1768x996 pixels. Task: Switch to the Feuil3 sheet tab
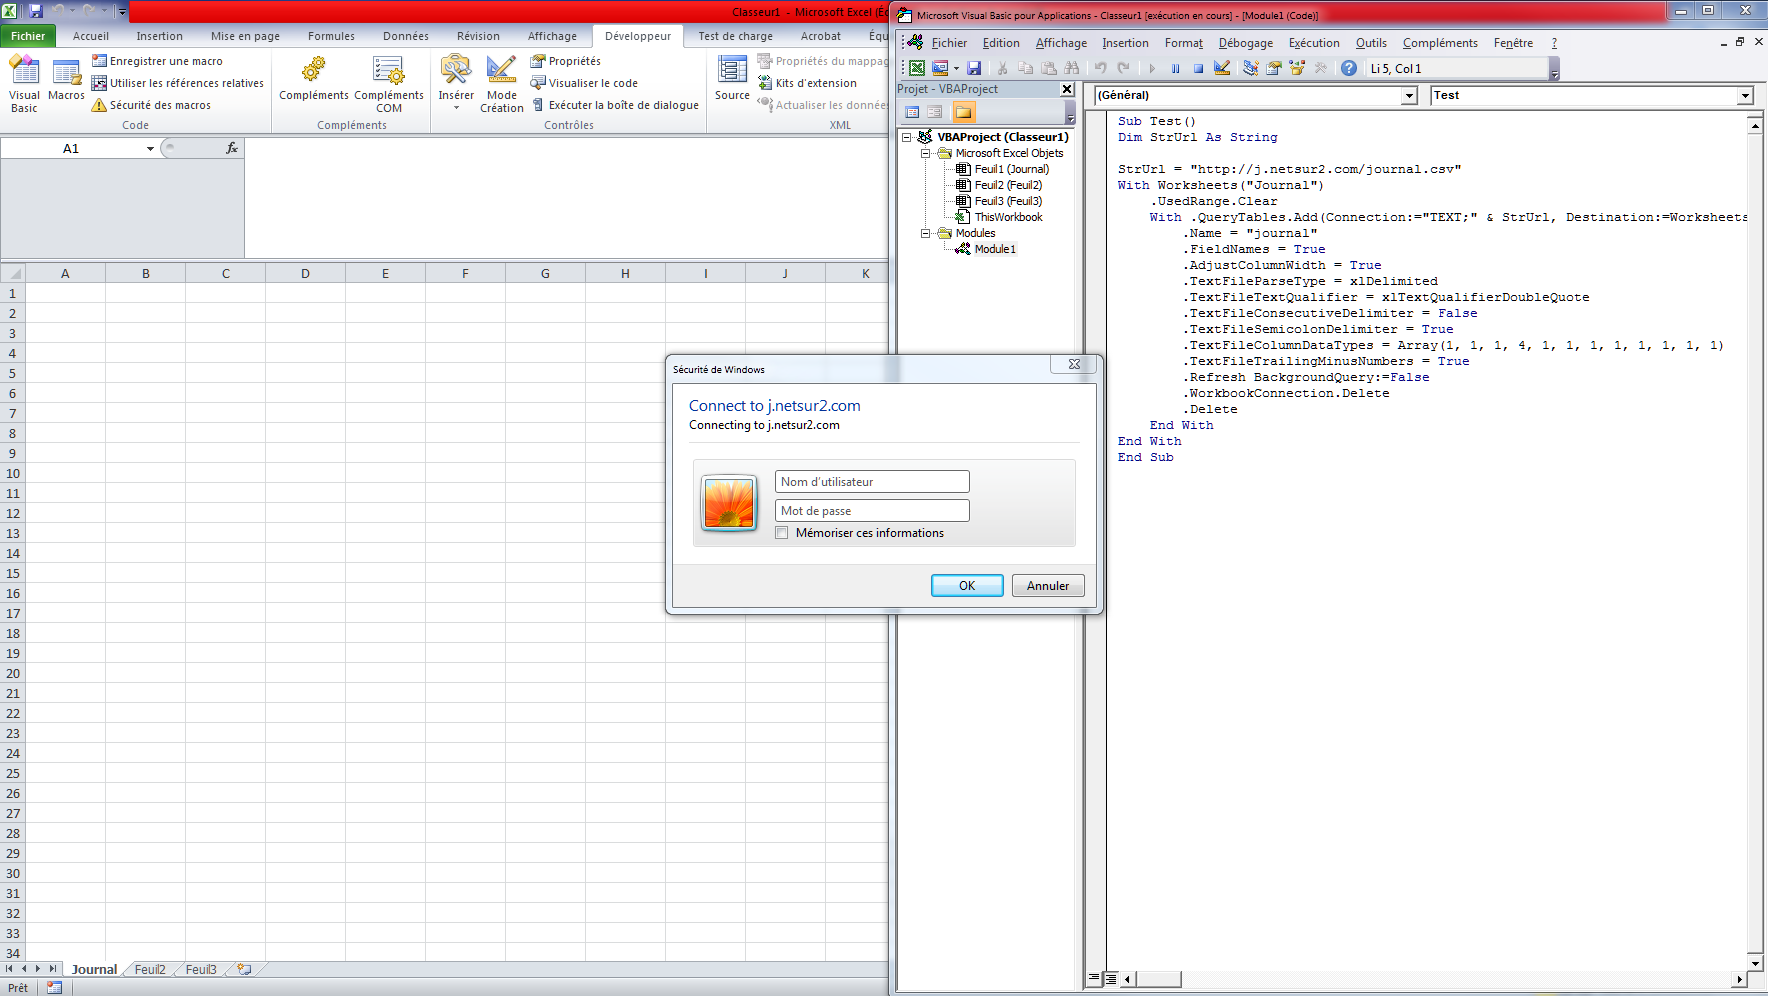pyautogui.click(x=201, y=969)
